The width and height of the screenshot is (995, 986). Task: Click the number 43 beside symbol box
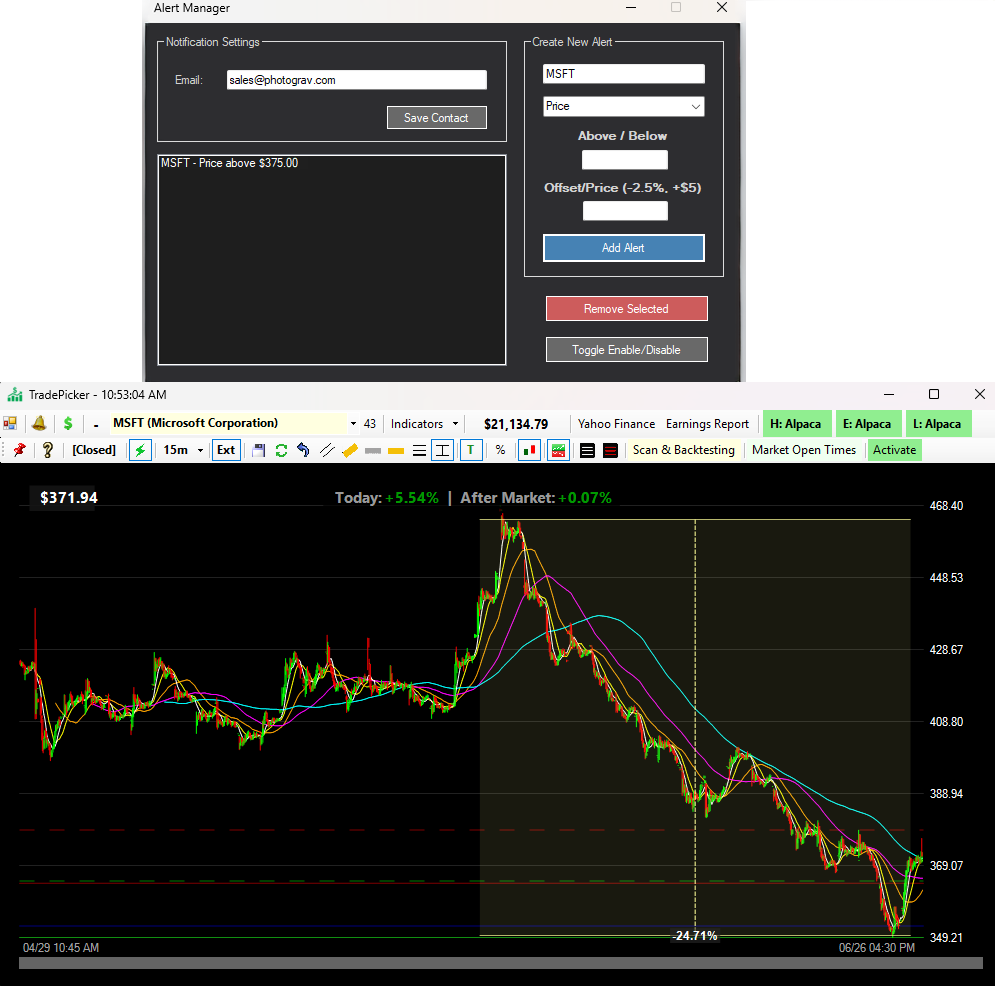tap(370, 424)
